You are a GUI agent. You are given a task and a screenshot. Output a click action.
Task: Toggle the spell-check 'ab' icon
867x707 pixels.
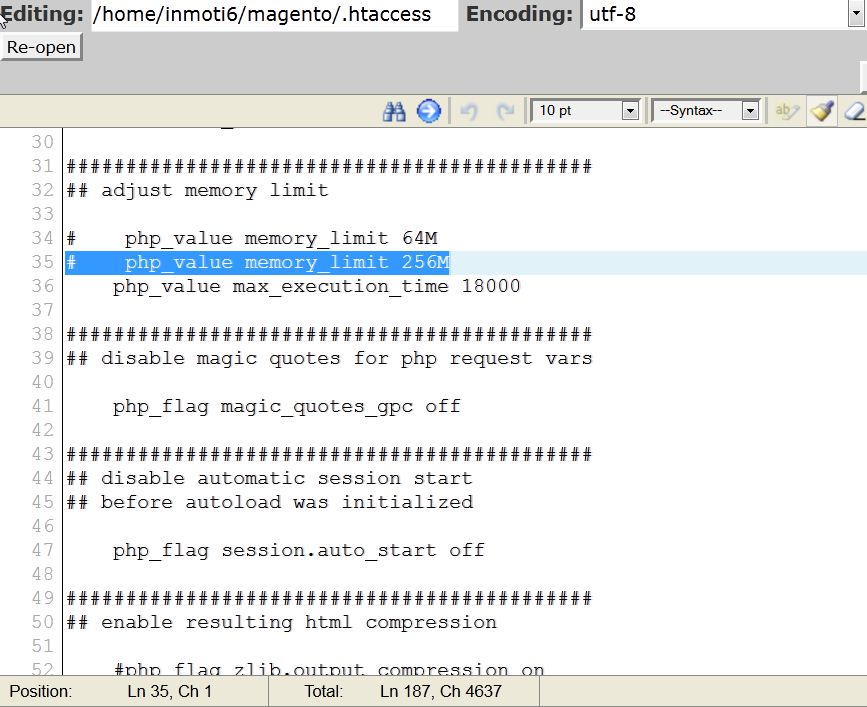(x=787, y=111)
